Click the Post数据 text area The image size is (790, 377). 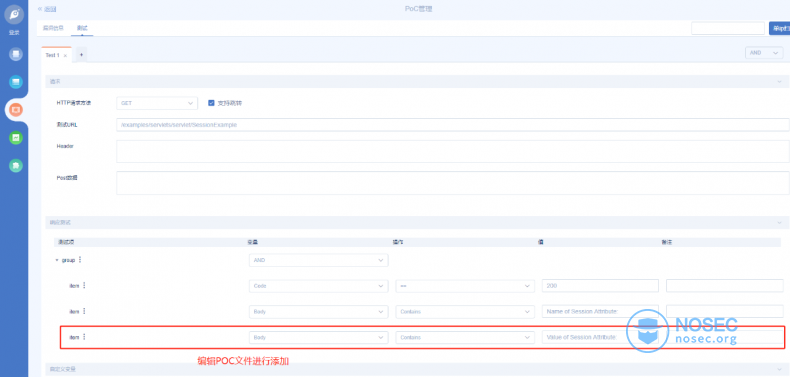pos(452,183)
